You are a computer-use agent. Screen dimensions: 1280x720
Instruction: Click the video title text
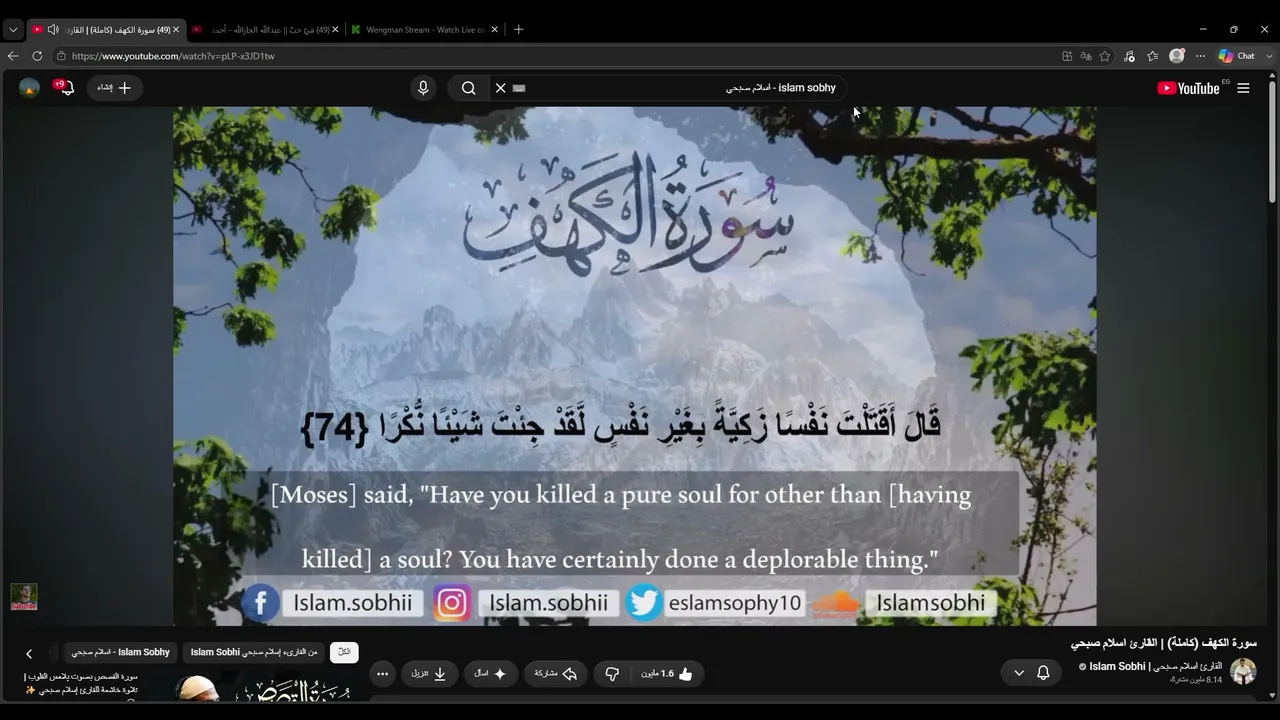[x=1163, y=643]
